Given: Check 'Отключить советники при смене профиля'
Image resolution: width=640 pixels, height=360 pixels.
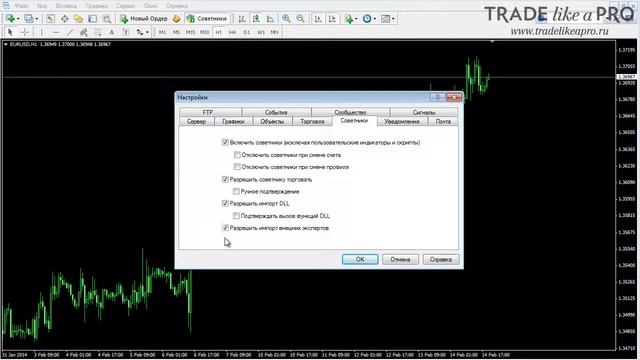Looking at the screenshot, I should (x=237, y=167).
